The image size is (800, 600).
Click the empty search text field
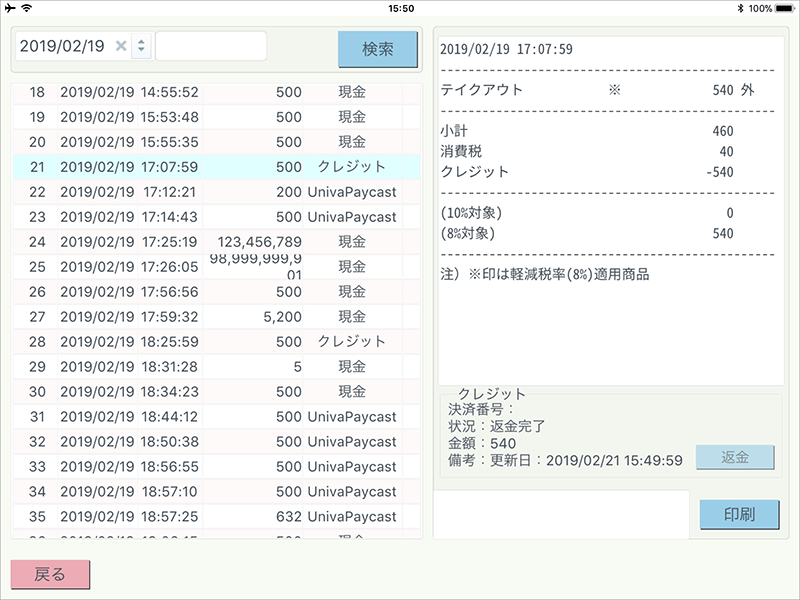click(211, 46)
